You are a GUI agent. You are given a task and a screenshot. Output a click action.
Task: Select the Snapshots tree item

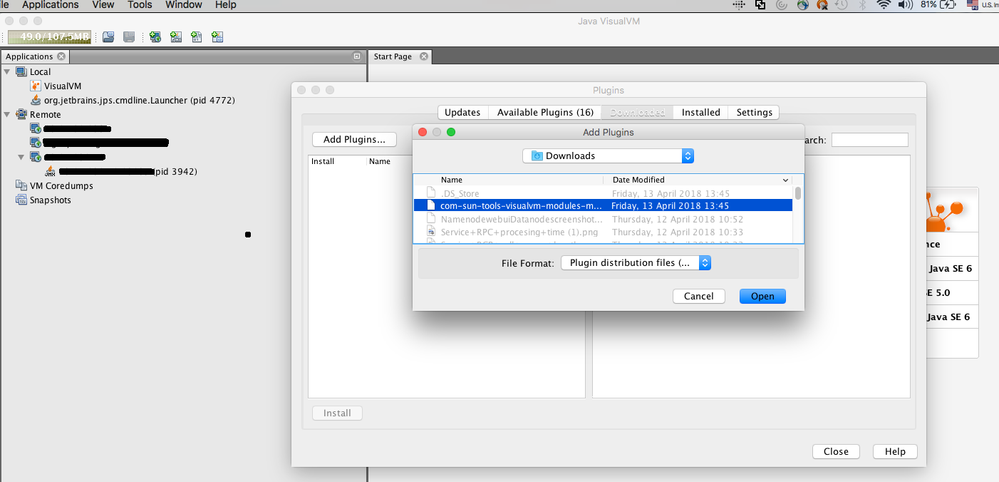tap(50, 200)
